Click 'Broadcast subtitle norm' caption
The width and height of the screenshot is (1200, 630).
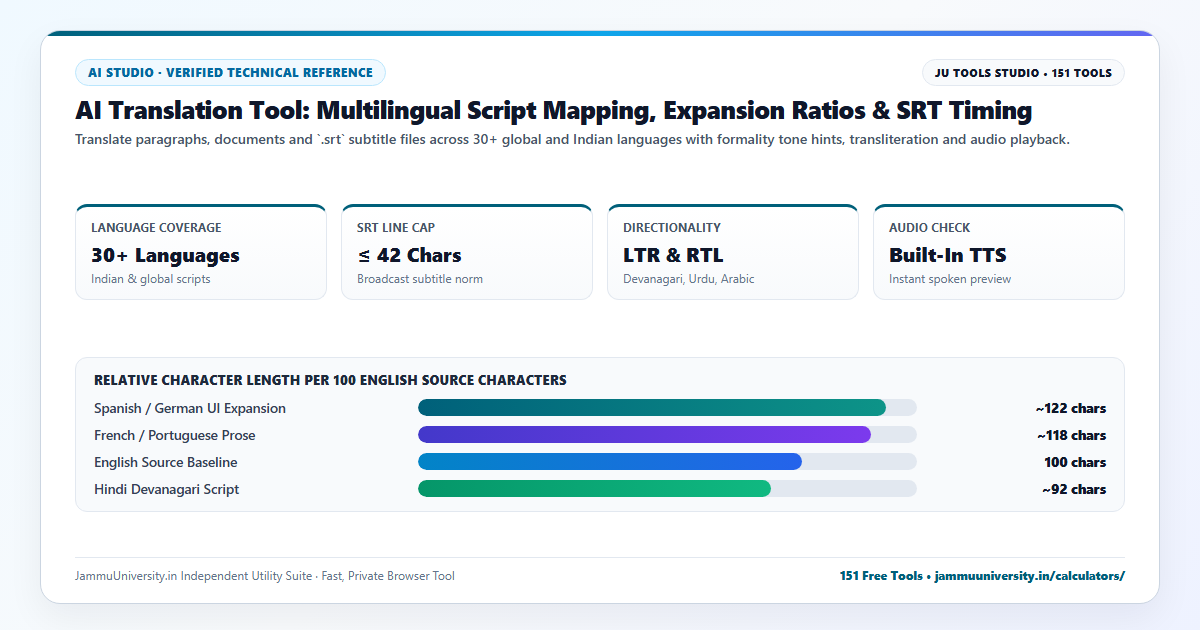tap(420, 279)
